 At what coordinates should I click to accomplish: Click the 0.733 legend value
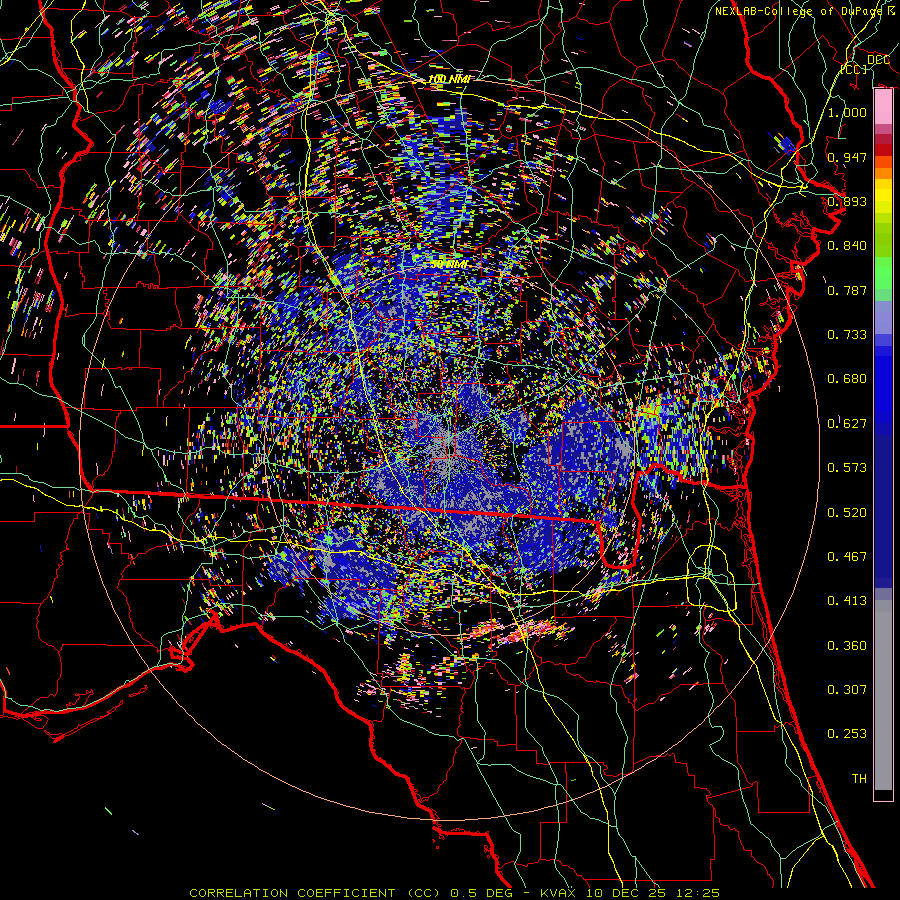(x=847, y=334)
